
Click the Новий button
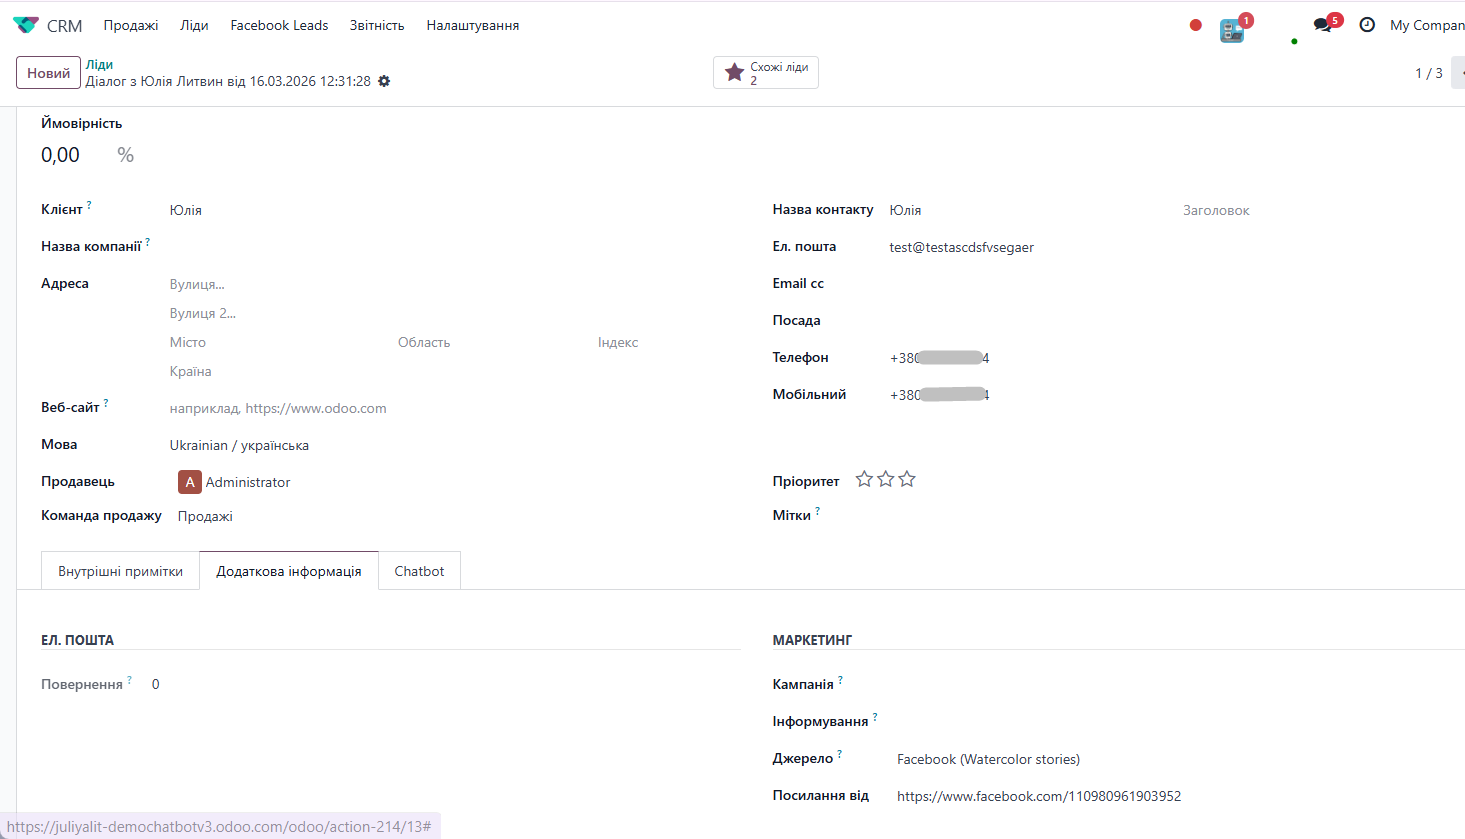(48, 73)
